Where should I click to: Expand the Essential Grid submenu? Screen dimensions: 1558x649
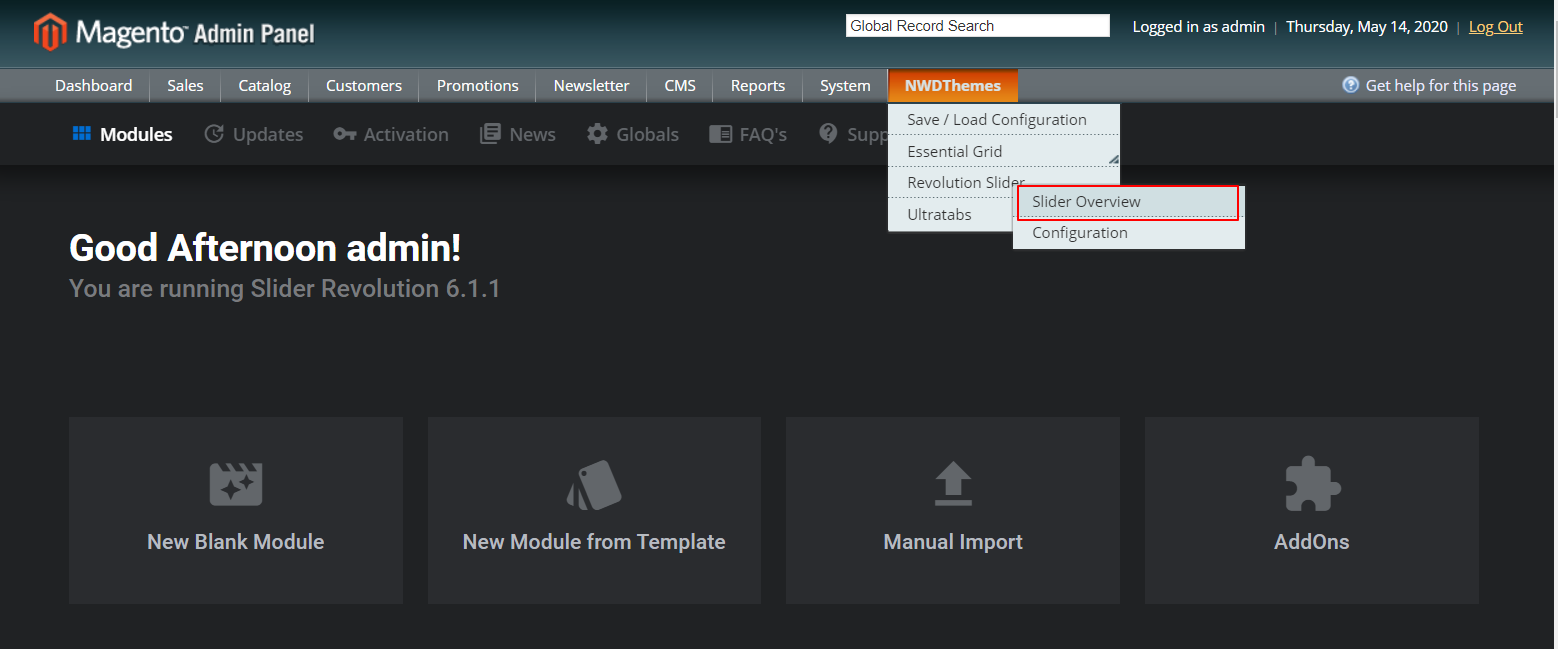[x=1004, y=152]
